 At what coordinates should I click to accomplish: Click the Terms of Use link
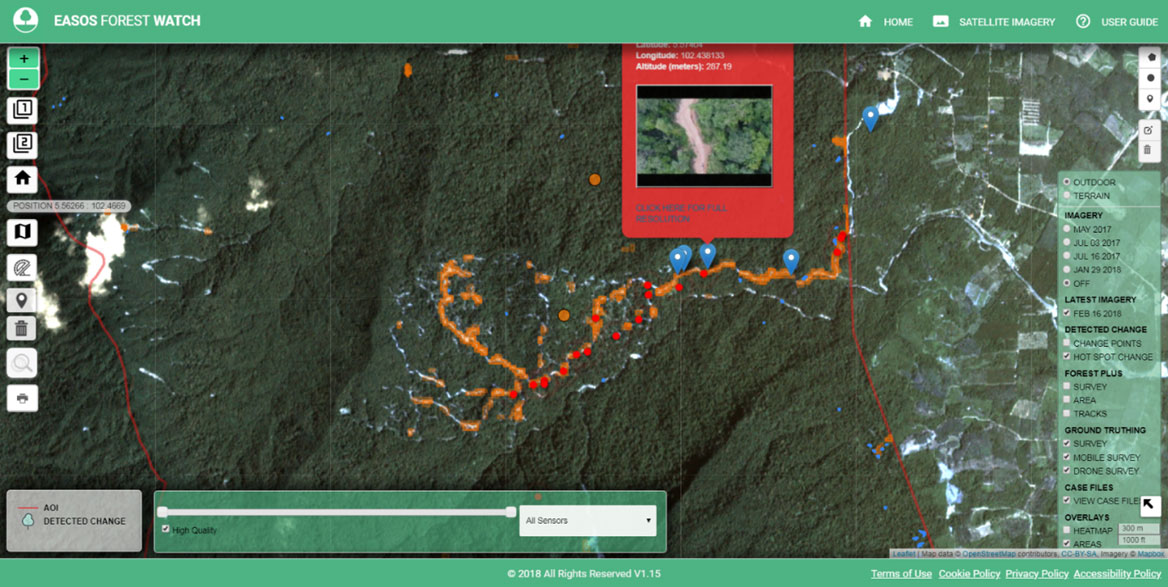[901, 574]
